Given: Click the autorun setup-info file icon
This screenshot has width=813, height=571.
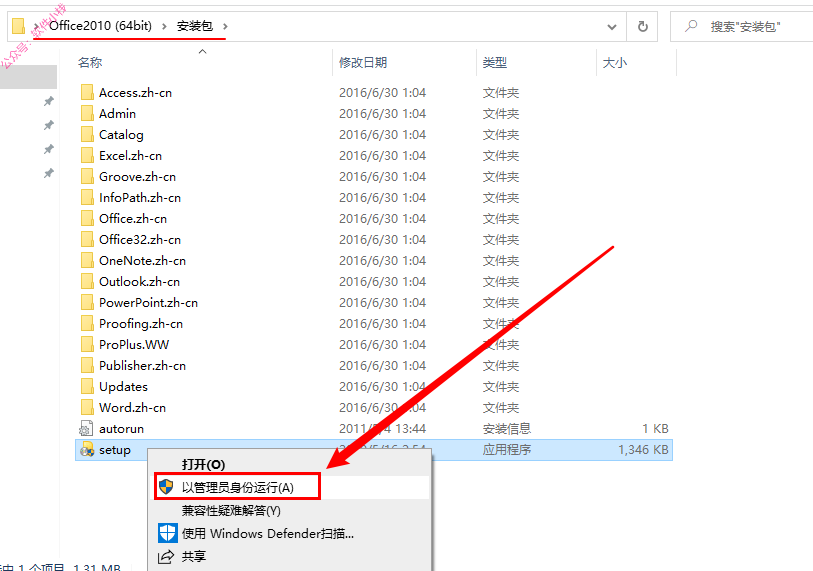Looking at the screenshot, I should [86, 428].
